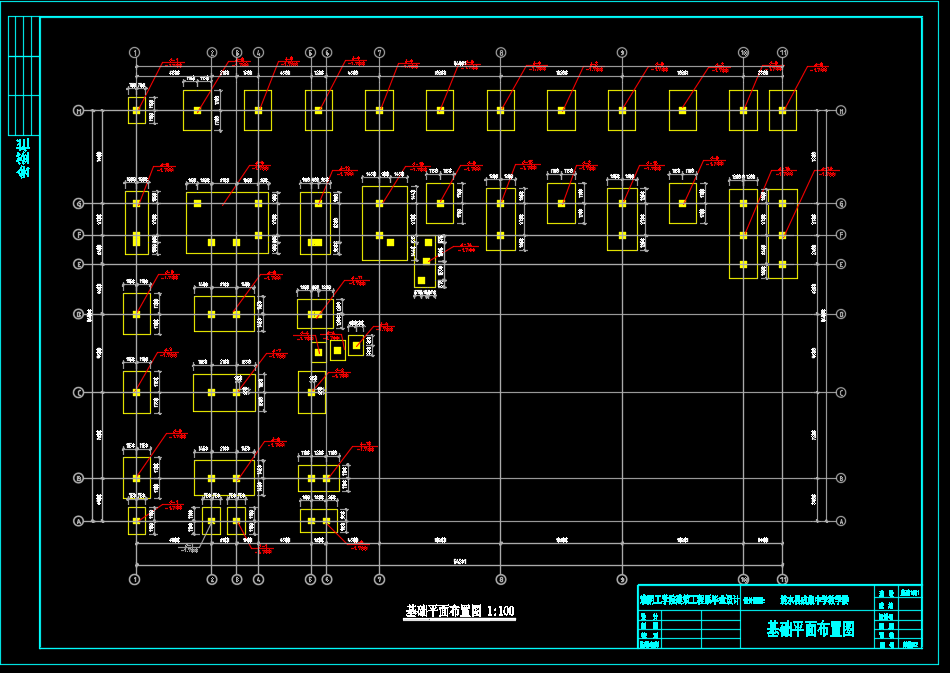Select the underlined title 基础平面布置图 1:100
This screenshot has width=950, height=673.
click(459, 611)
